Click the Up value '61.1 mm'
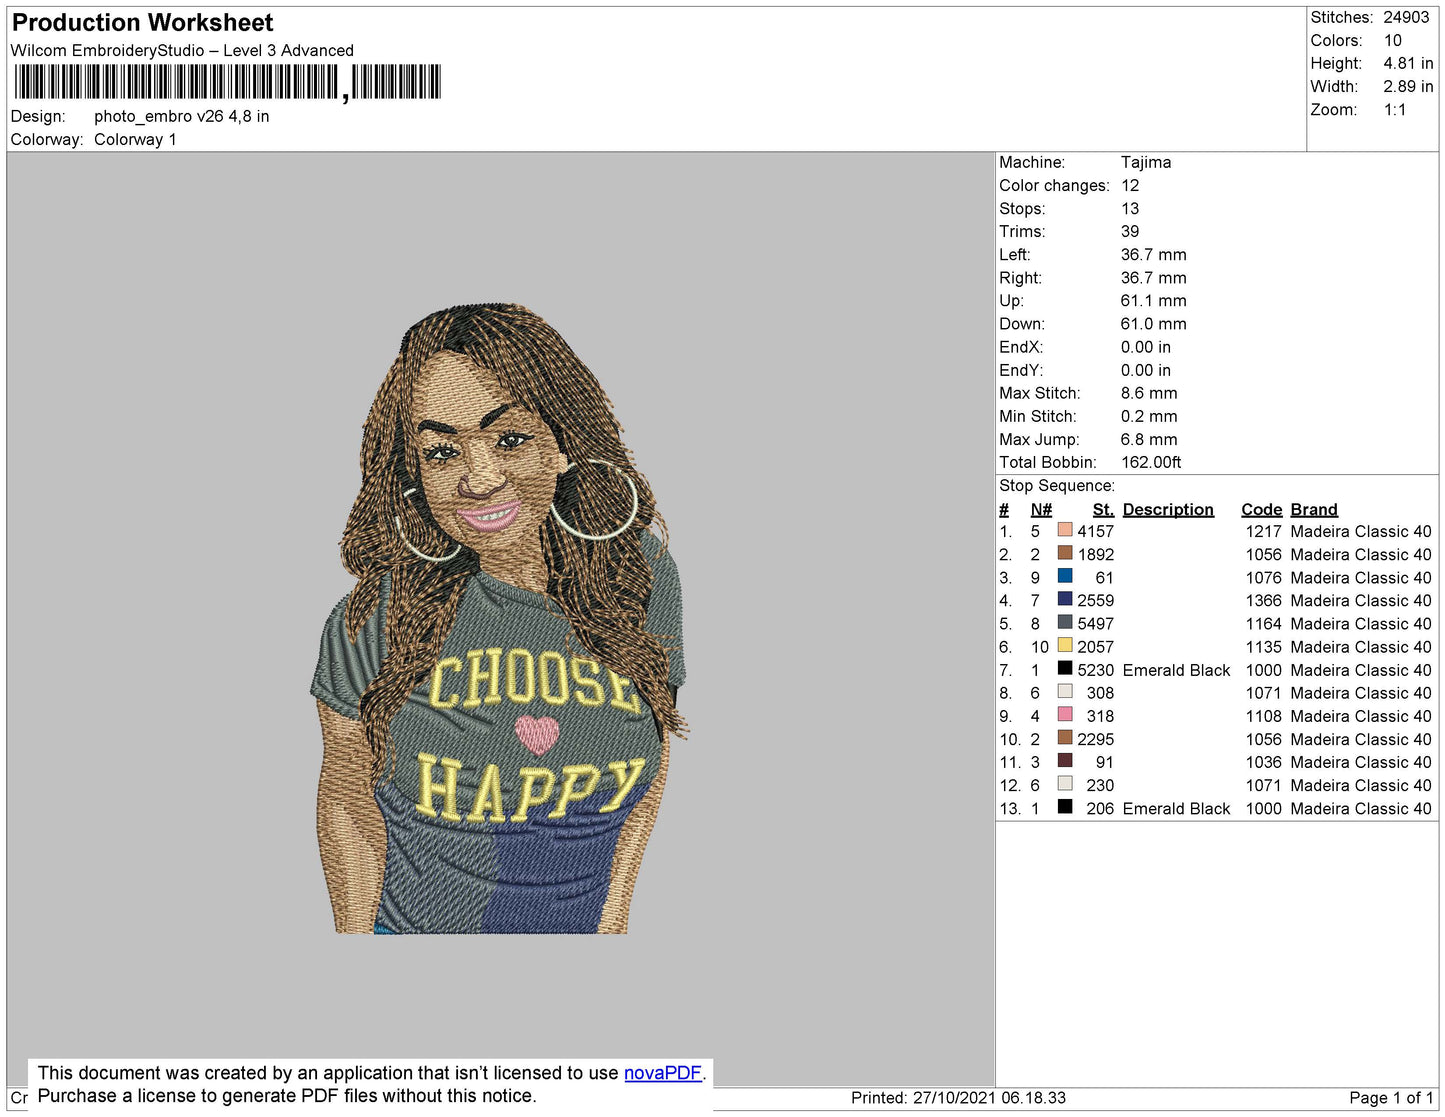1445x1117 pixels. click(x=1153, y=300)
